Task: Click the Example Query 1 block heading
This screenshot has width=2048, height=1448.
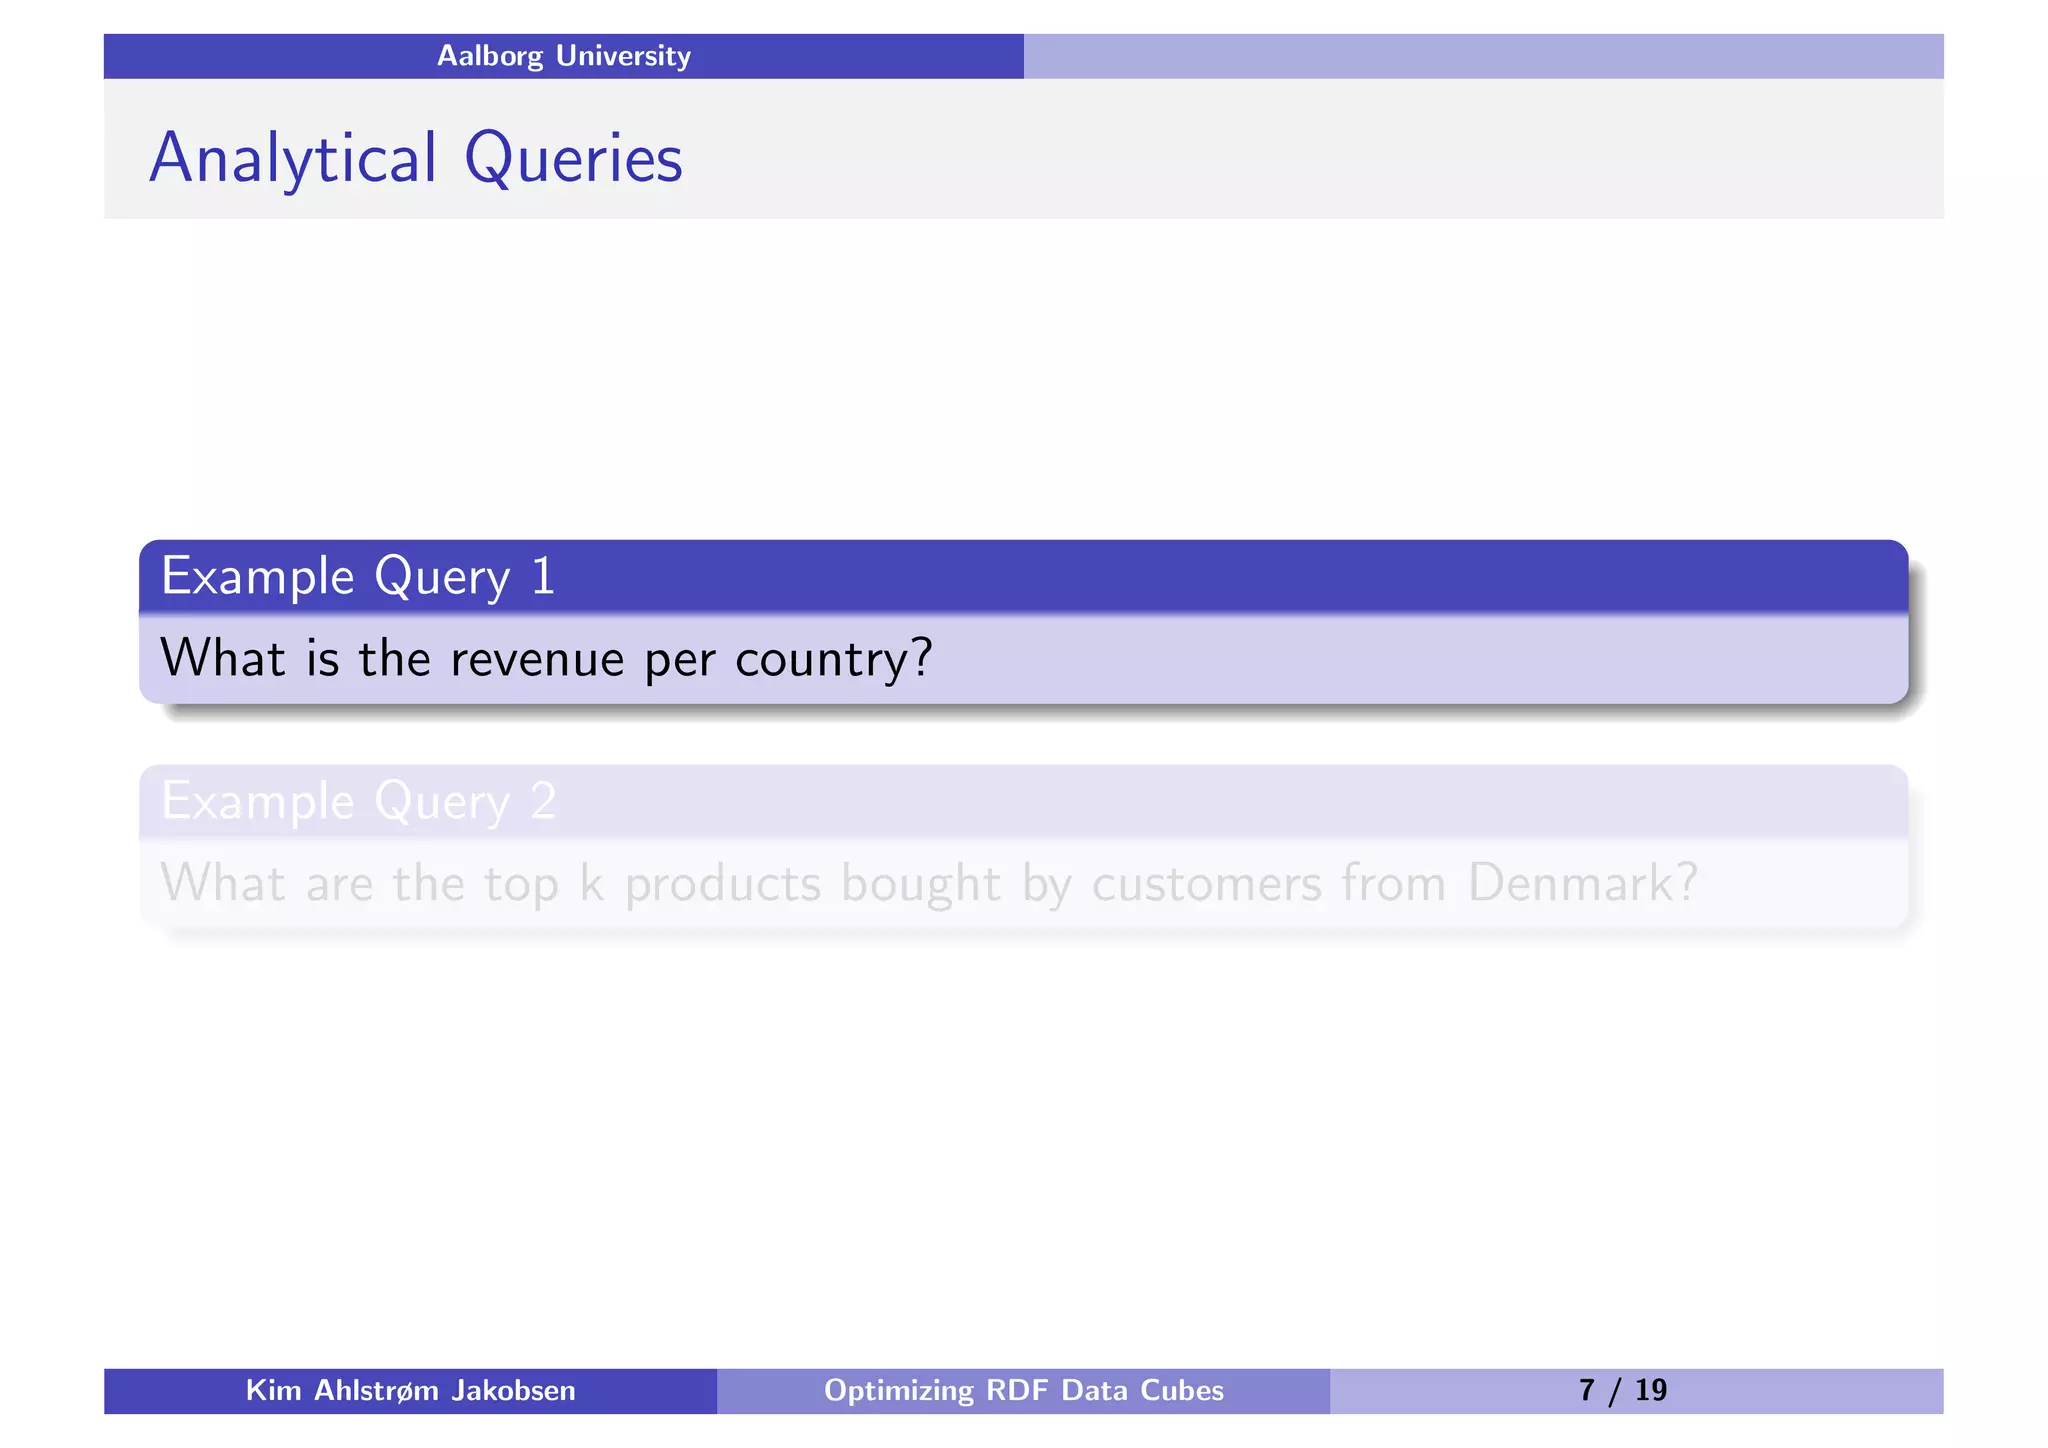Action: [x=358, y=577]
